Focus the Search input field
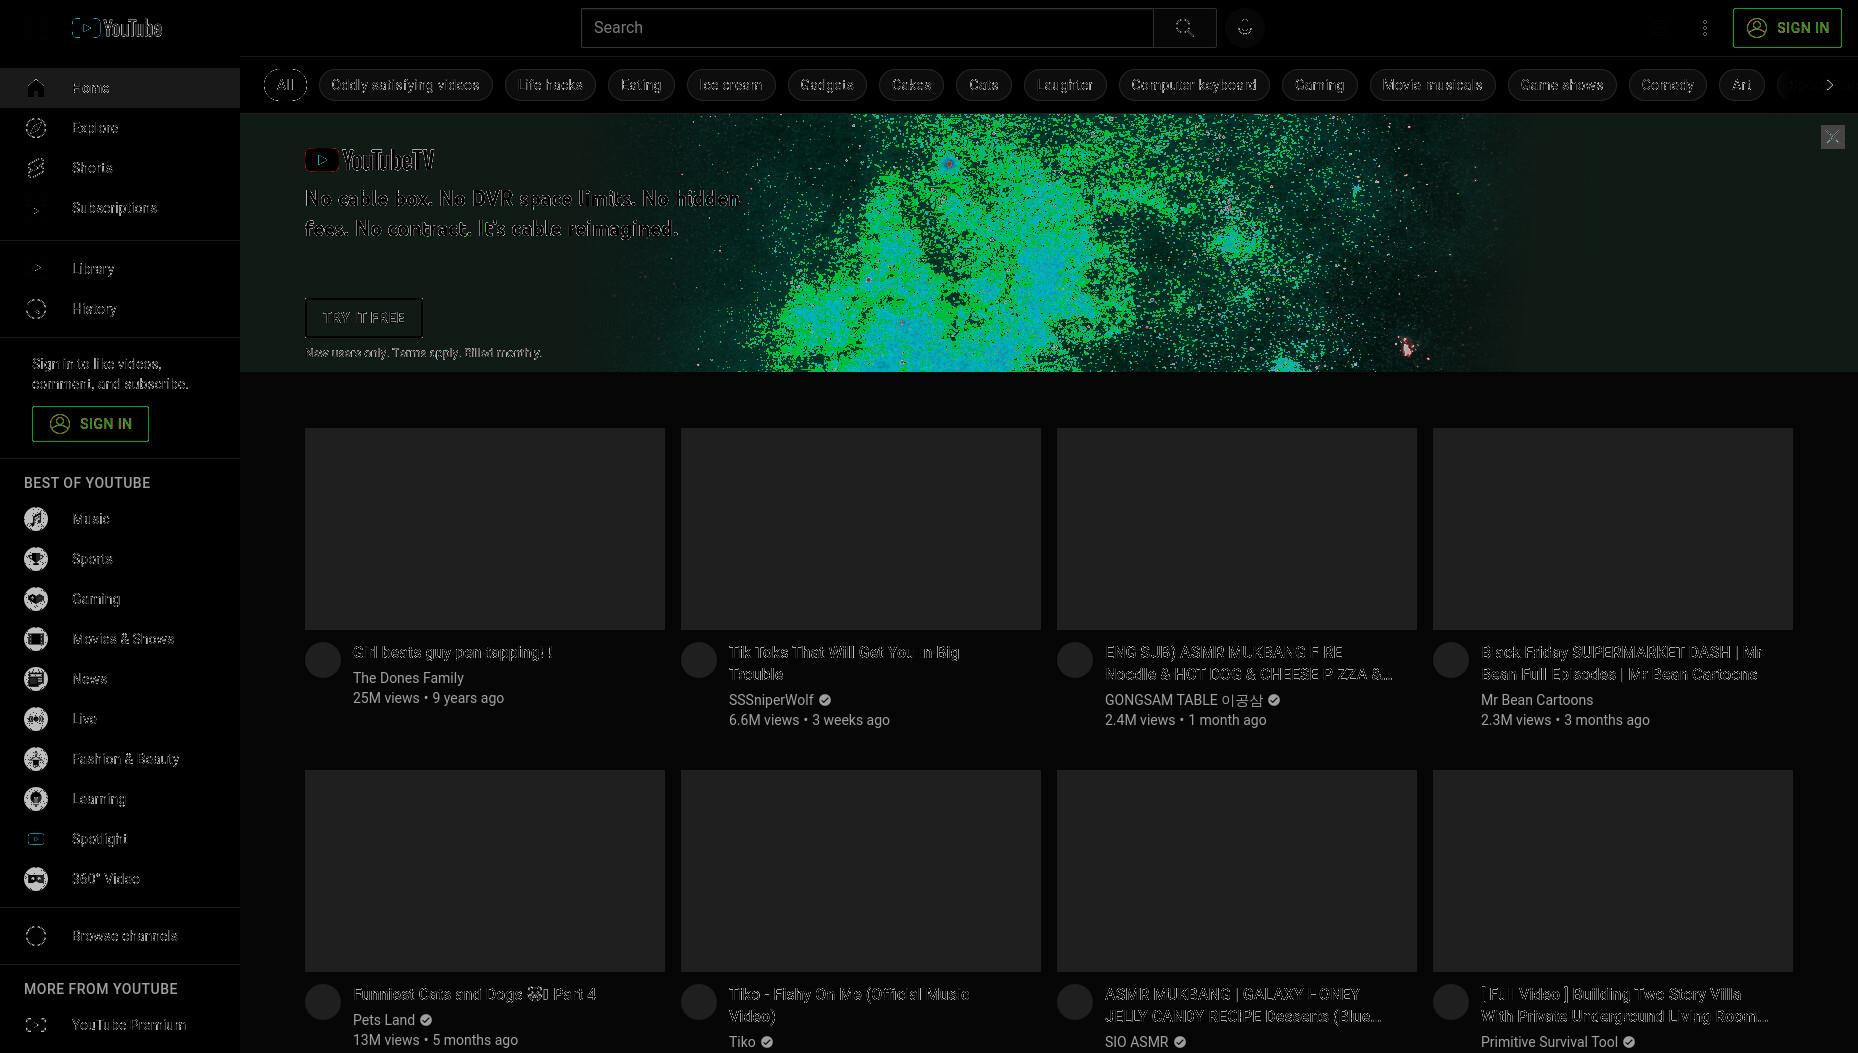This screenshot has height=1053, width=1858. (867, 28)
